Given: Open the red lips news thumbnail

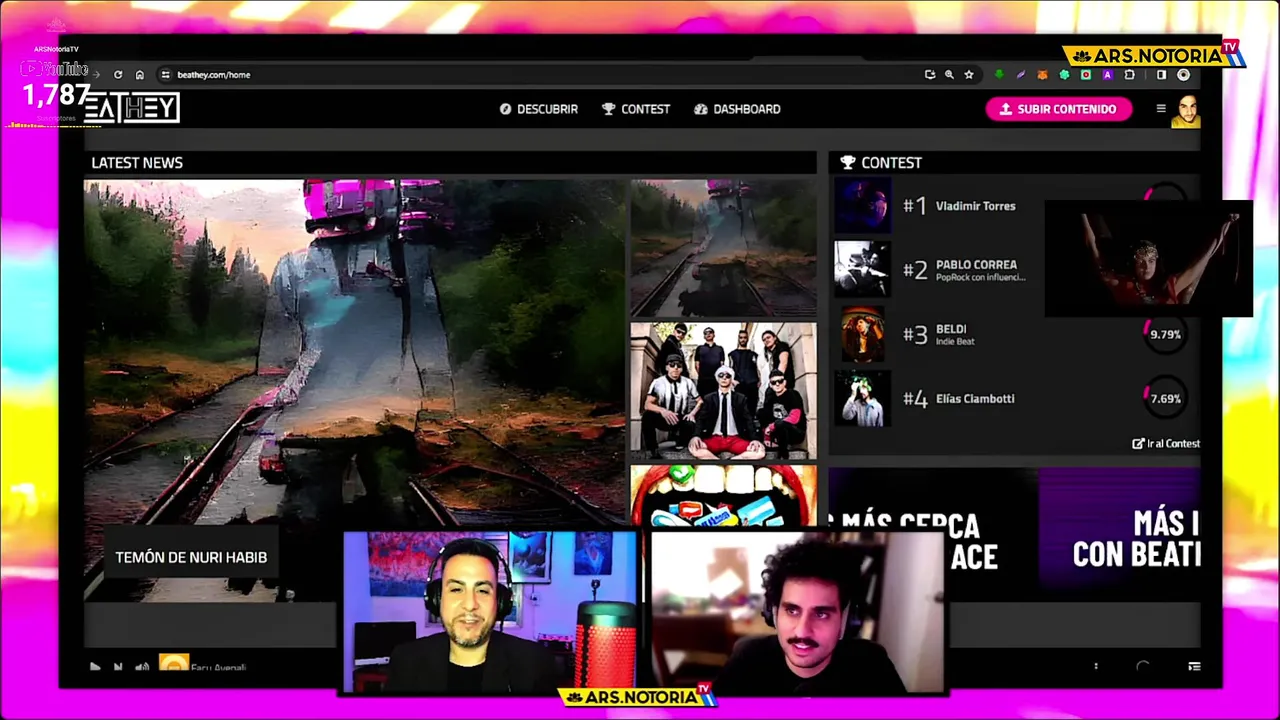Looking at the screenshot, I should click(723, 496).
